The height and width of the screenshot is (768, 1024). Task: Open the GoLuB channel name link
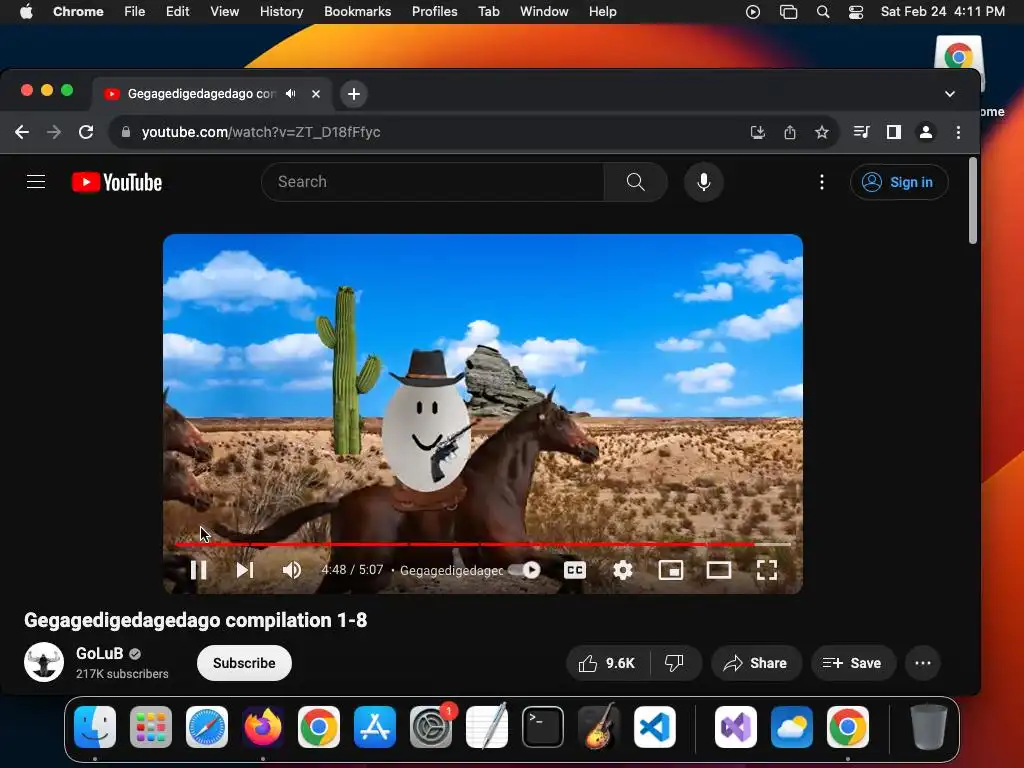point(99,653)
